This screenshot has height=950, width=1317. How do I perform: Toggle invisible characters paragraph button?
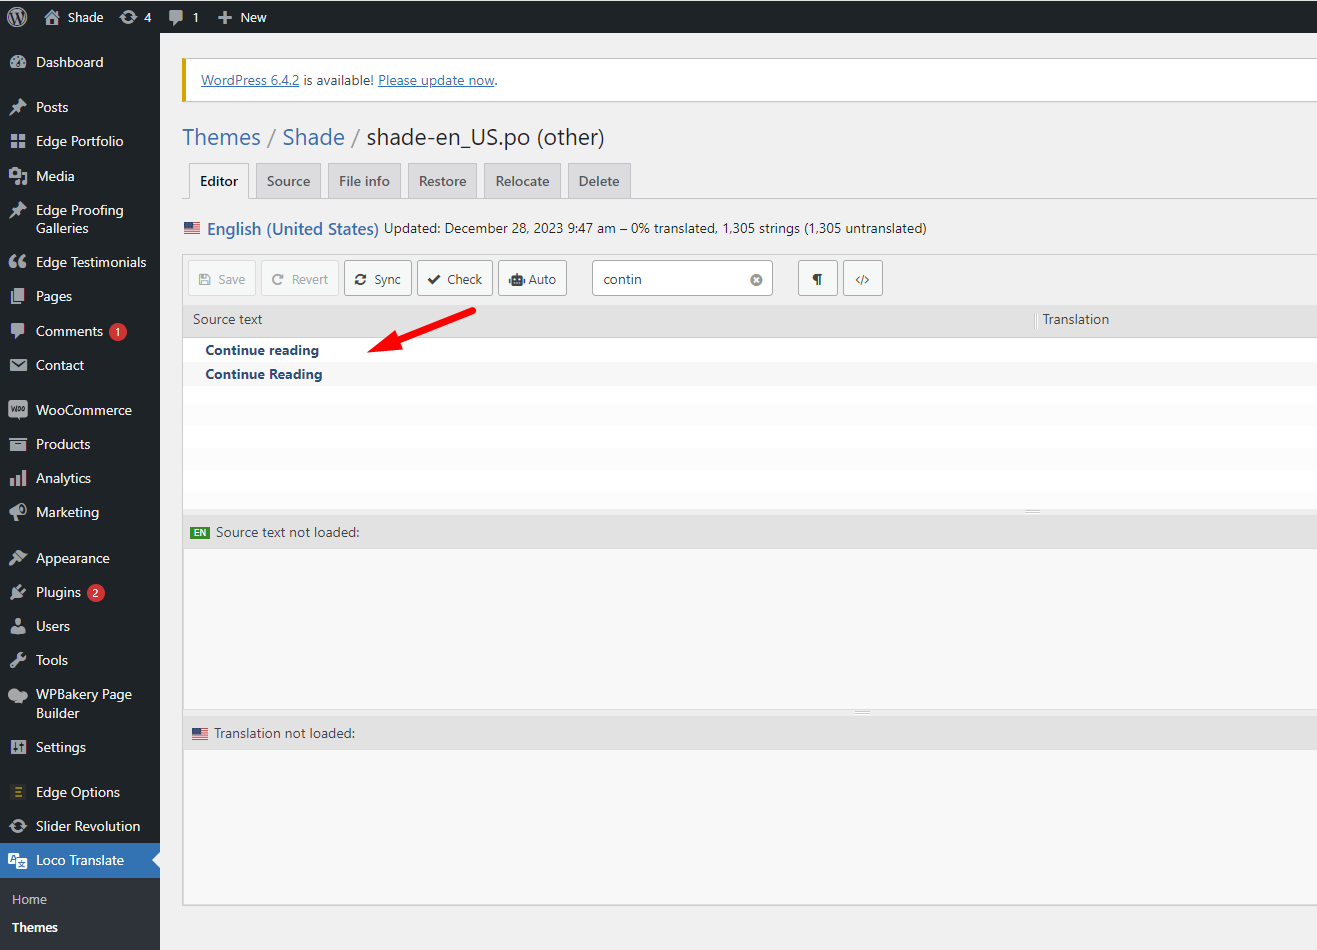pos(817,279)
